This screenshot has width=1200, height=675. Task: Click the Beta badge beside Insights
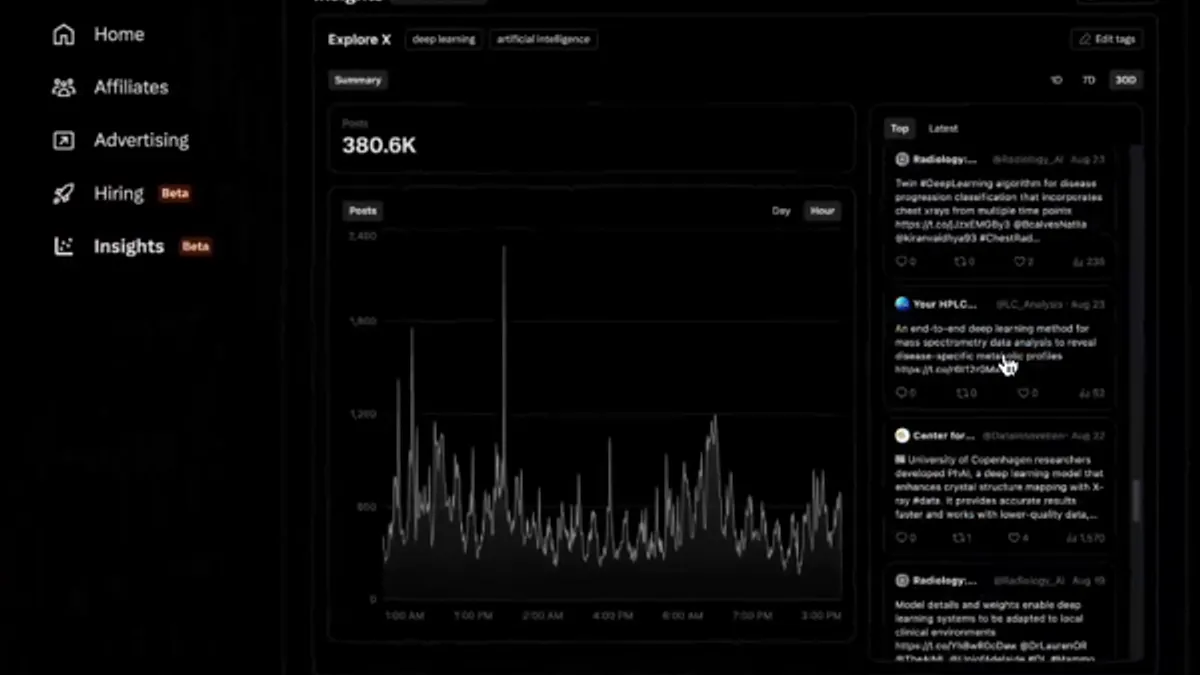[195, 246]
